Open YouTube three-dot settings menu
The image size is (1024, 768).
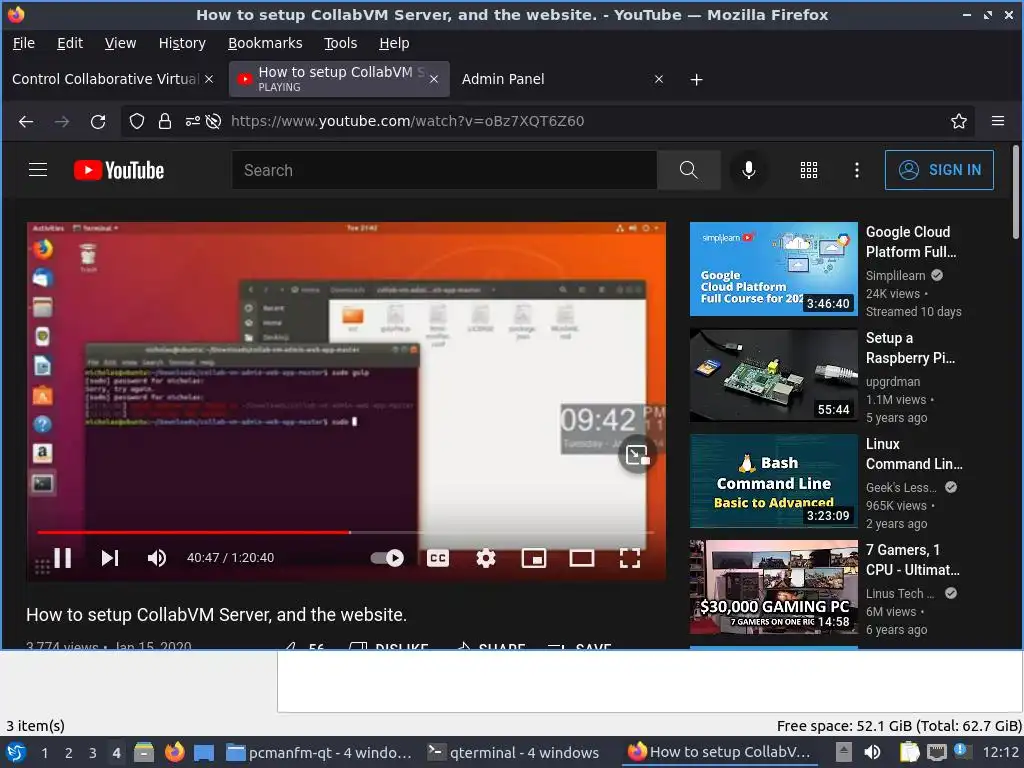(857, 170)
